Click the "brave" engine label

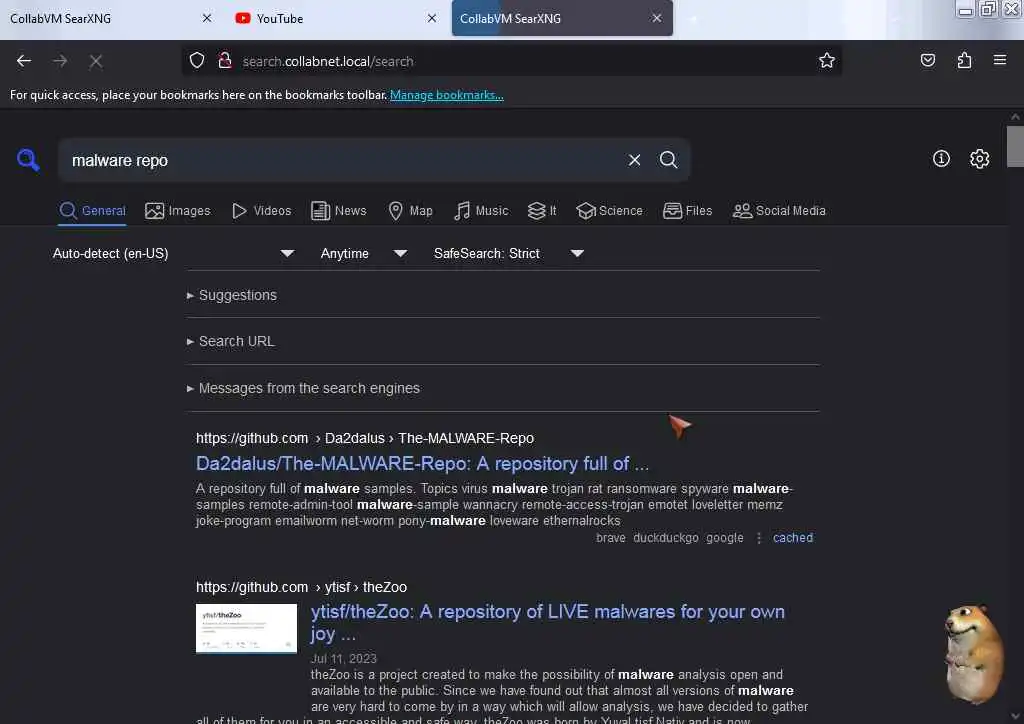611,538
